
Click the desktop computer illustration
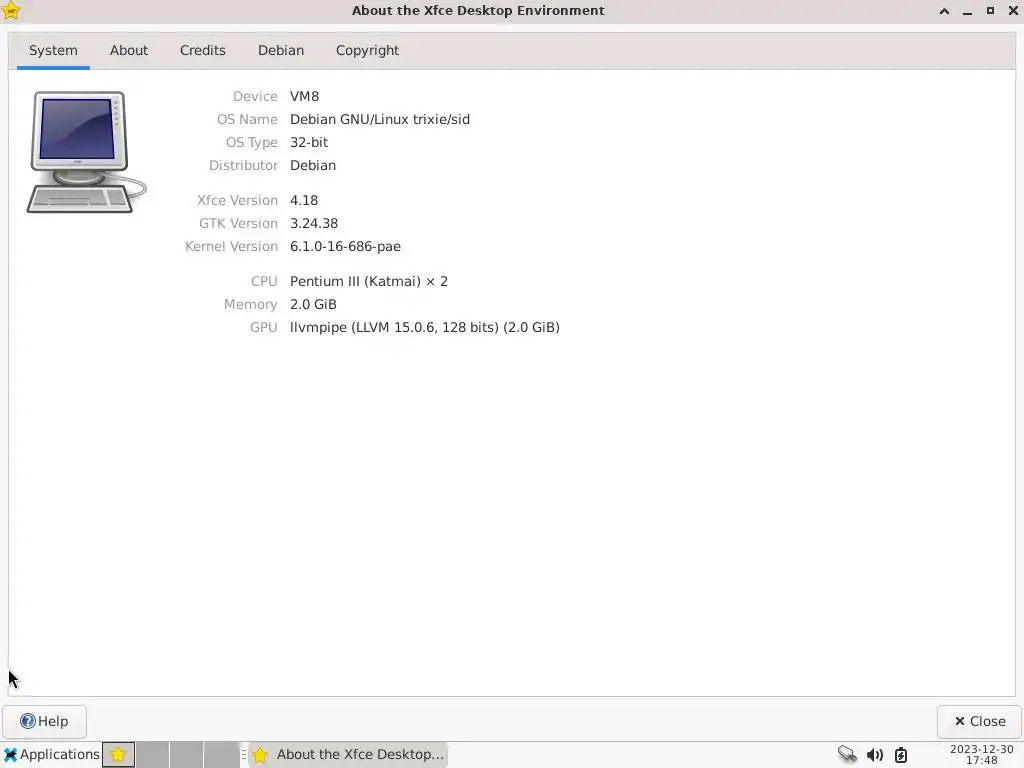click(x=86, y=152)
